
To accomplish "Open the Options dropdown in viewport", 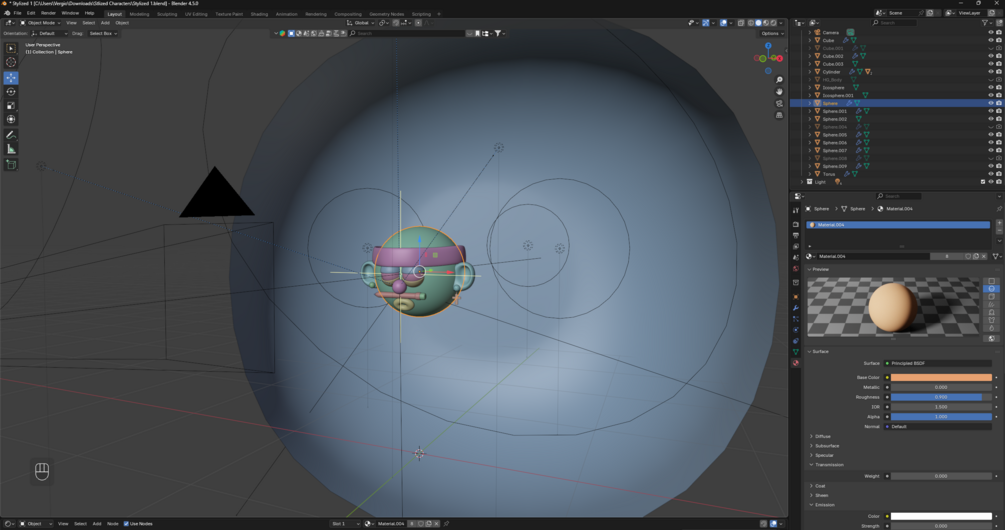I will [x=772, y=33].
